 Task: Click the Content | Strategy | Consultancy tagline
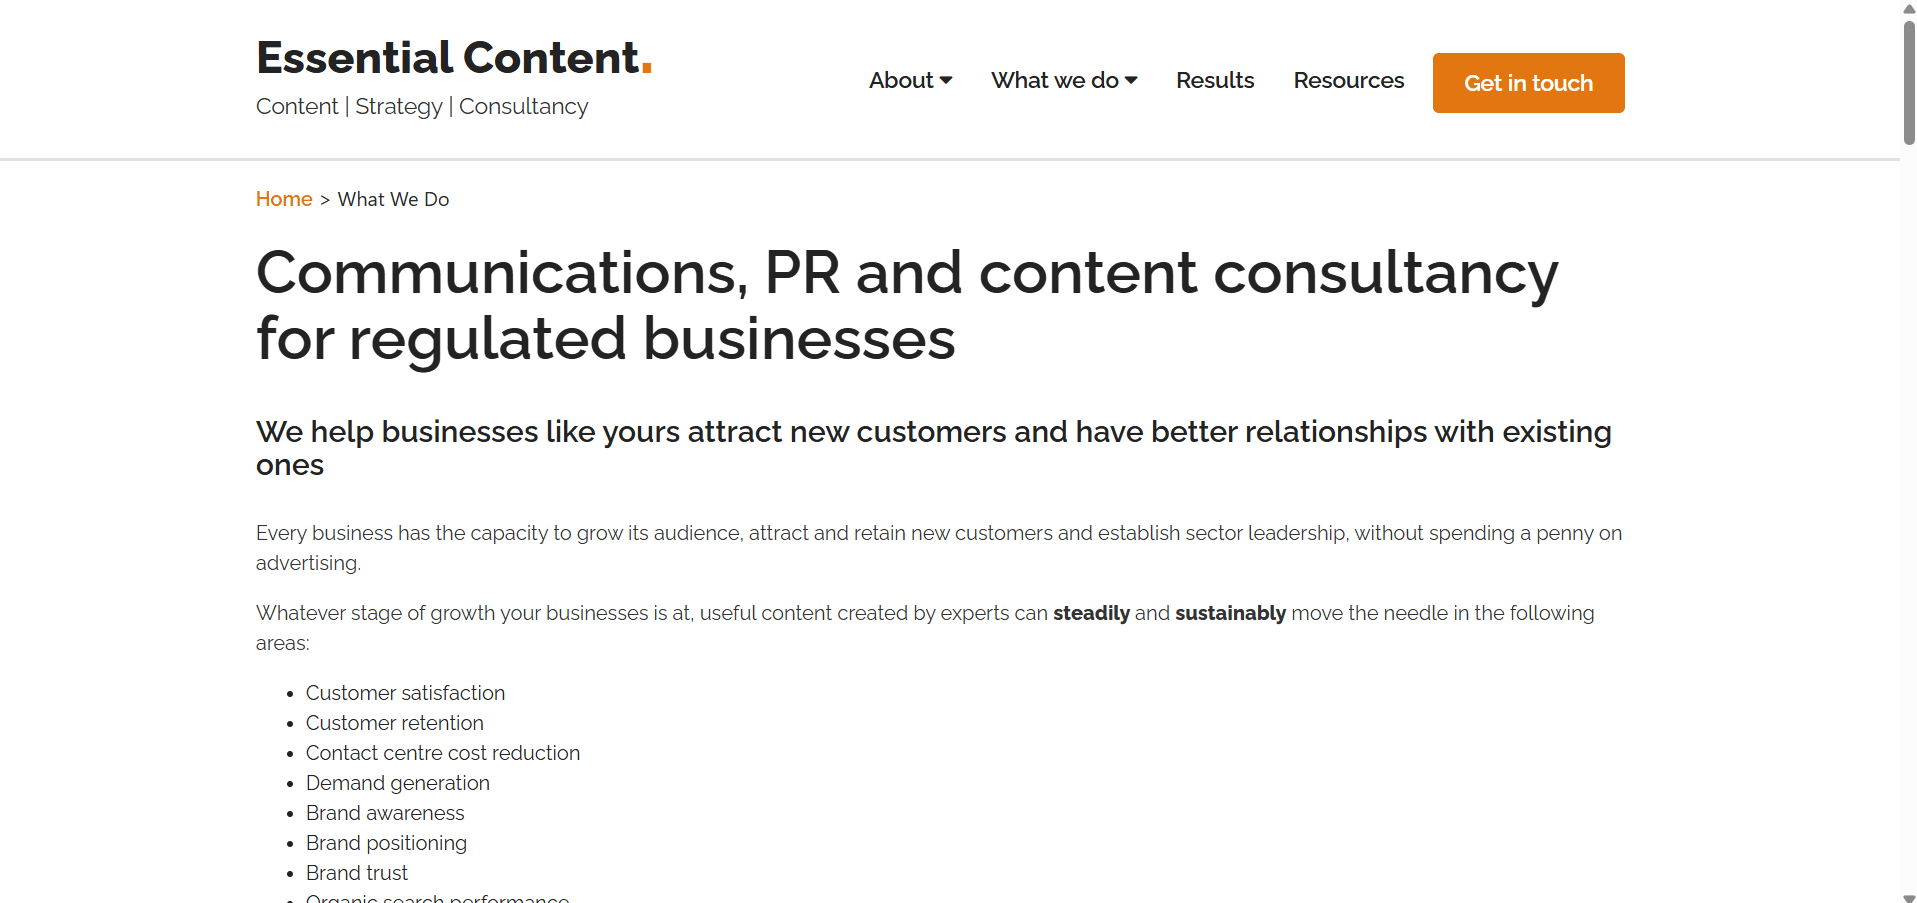[x=422, y=107]
